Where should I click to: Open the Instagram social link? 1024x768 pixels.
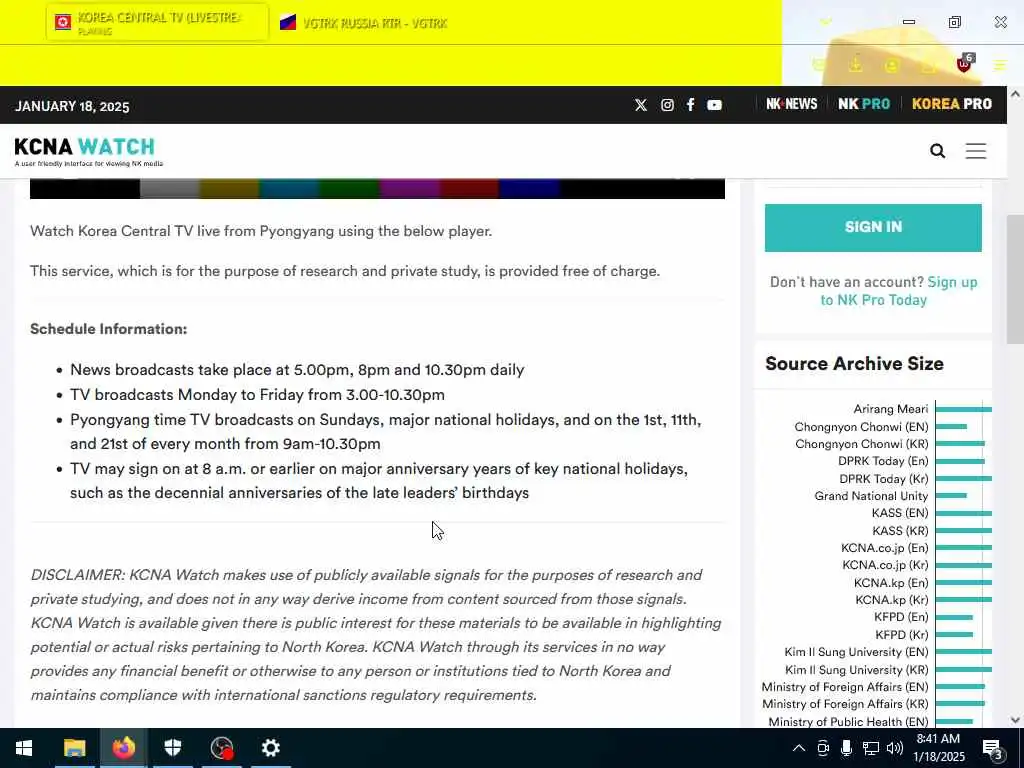coord(667,105)
